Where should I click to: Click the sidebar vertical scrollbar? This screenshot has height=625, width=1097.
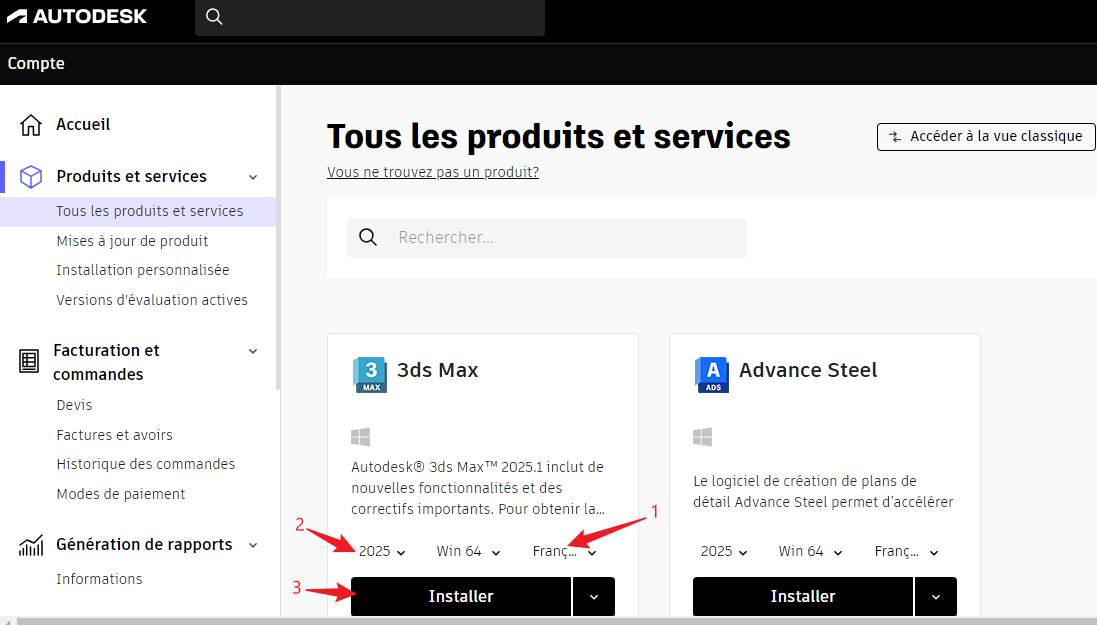tap(278, 238)
